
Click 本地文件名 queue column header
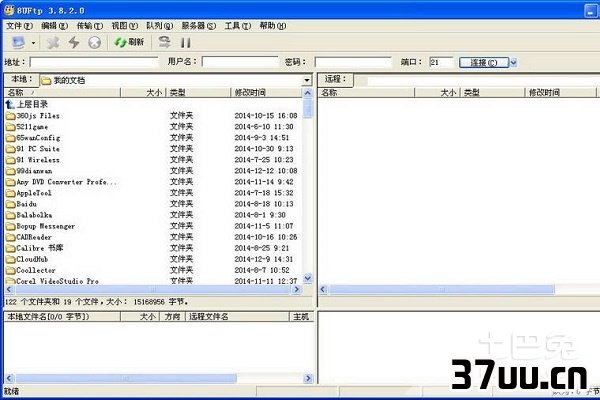click(x=62, y=317)
